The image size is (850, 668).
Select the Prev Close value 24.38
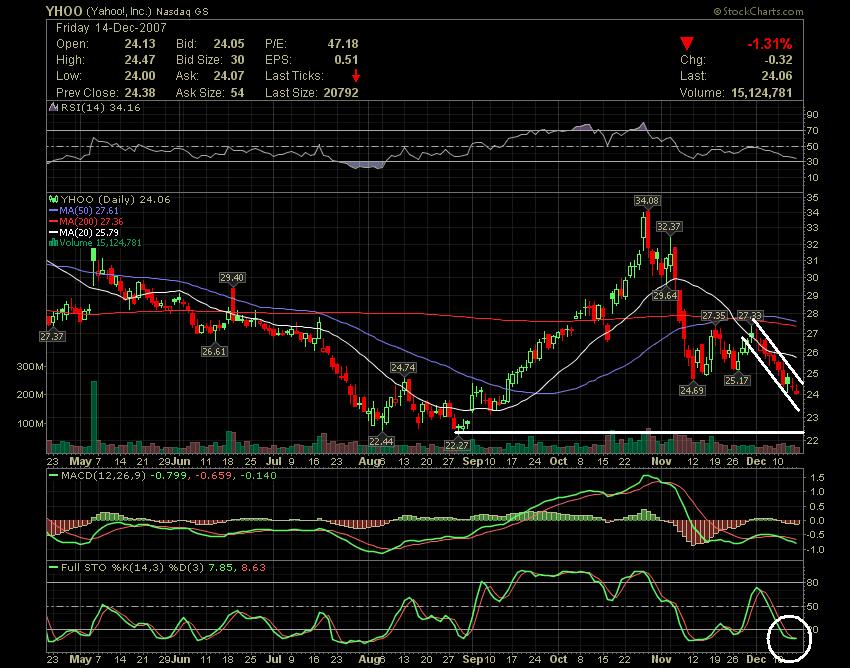pyautogui.click(x=140, y=93)
